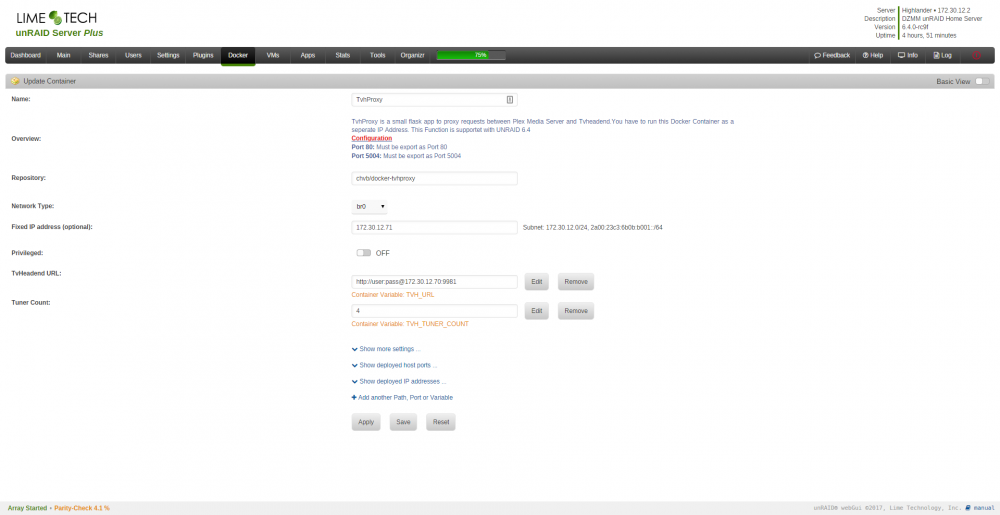1000x515 pixels.
Task: Open the Info item in the navigation bar
Action: (x=908, y=55)
